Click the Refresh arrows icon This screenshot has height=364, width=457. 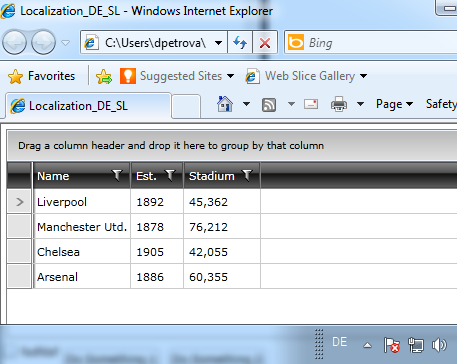[240, 43]
